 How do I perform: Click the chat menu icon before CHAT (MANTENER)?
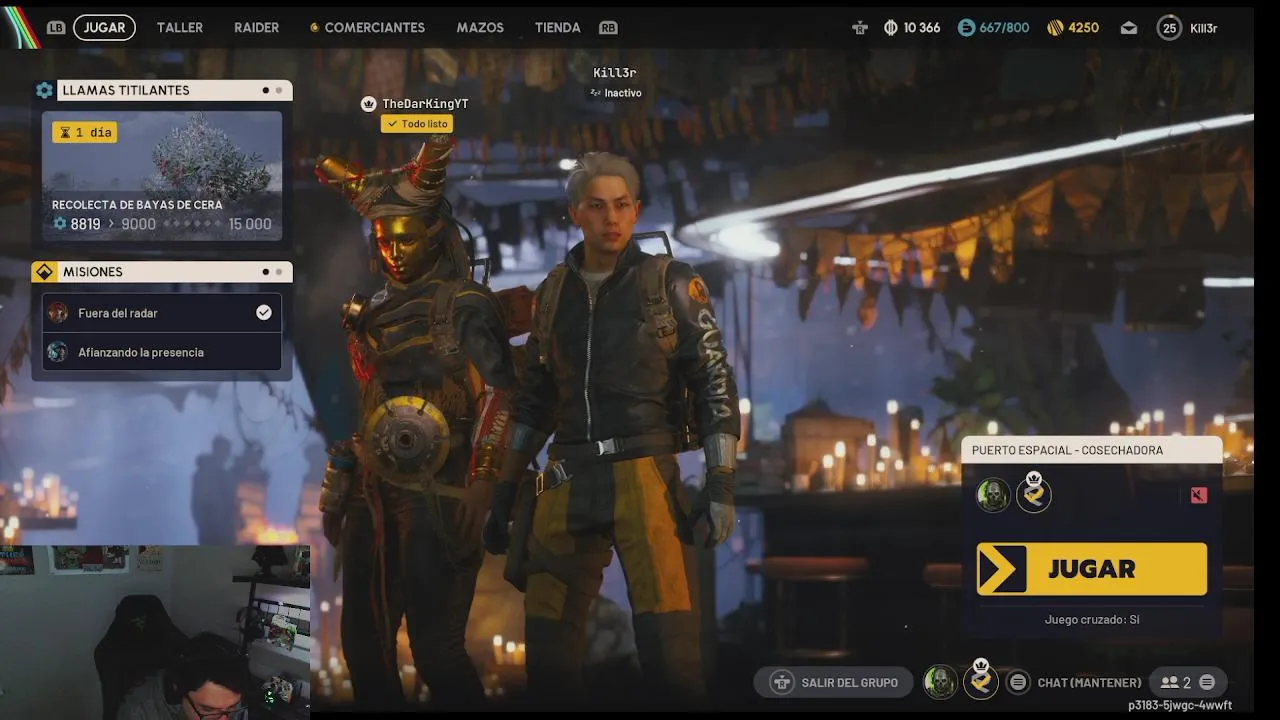pyautogui.click(x=1018, y=682)
